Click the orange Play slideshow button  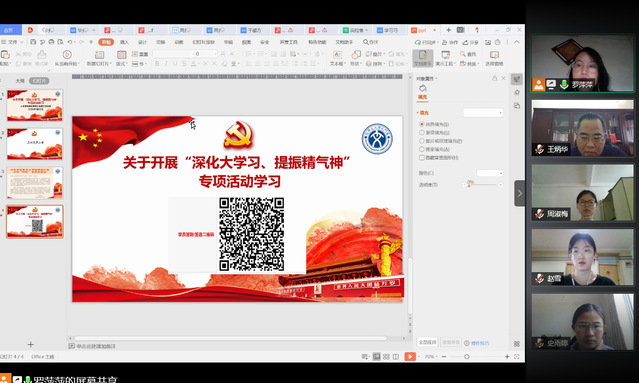pos(410,357)
